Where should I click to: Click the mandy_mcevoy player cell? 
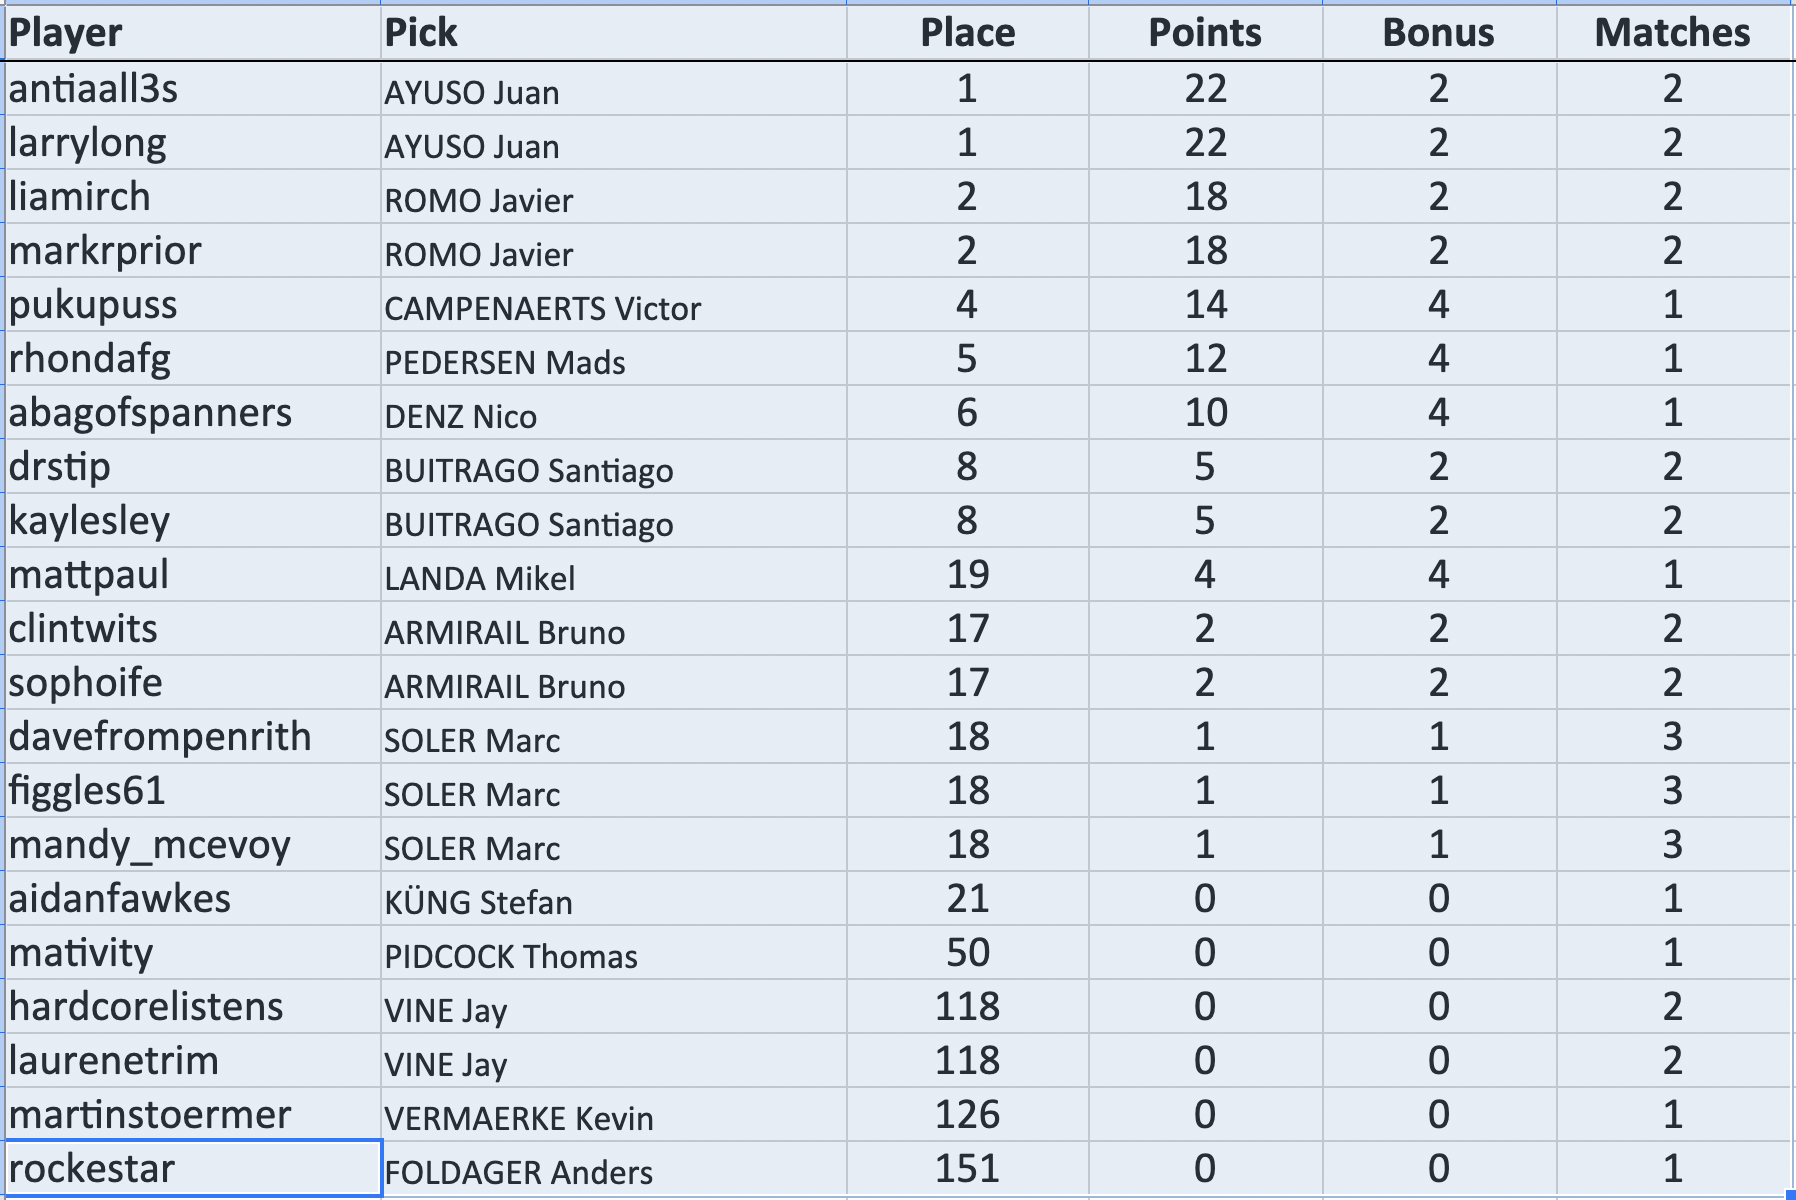(150, 845)
